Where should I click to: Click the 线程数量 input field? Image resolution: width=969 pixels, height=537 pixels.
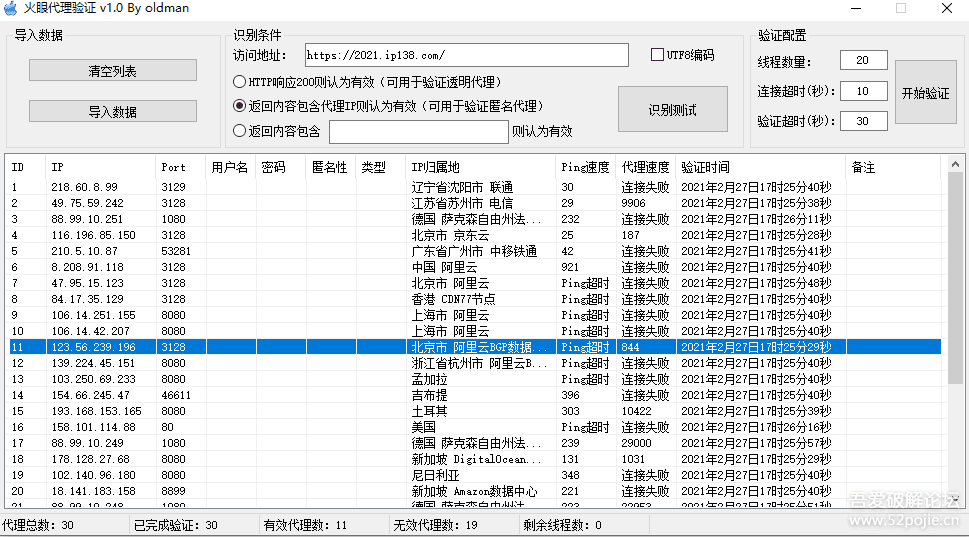[x=863, y=61]
